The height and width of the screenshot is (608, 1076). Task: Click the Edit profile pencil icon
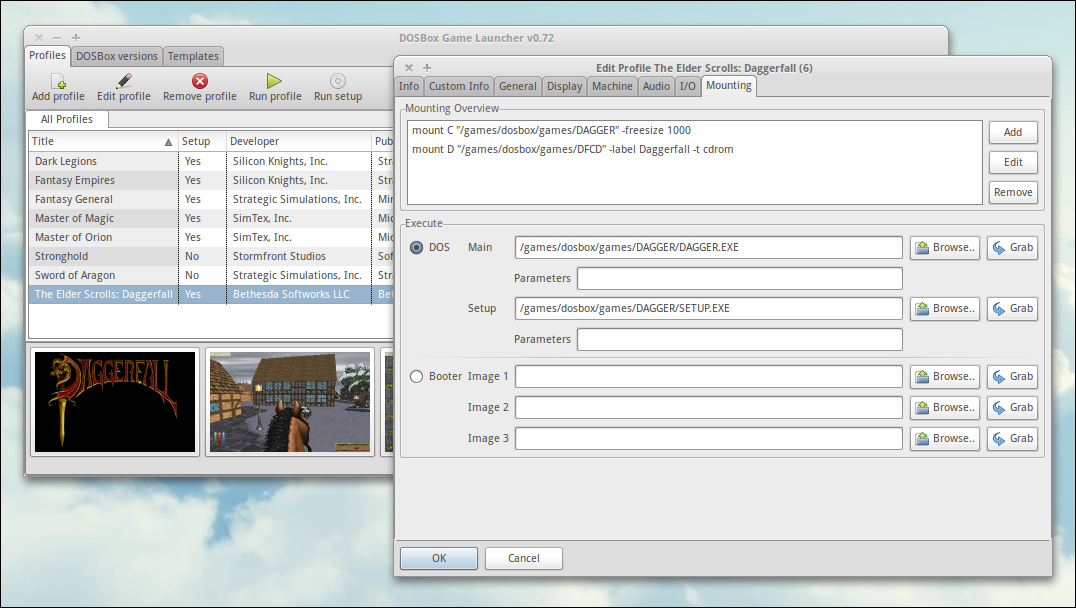click(124, 82)
